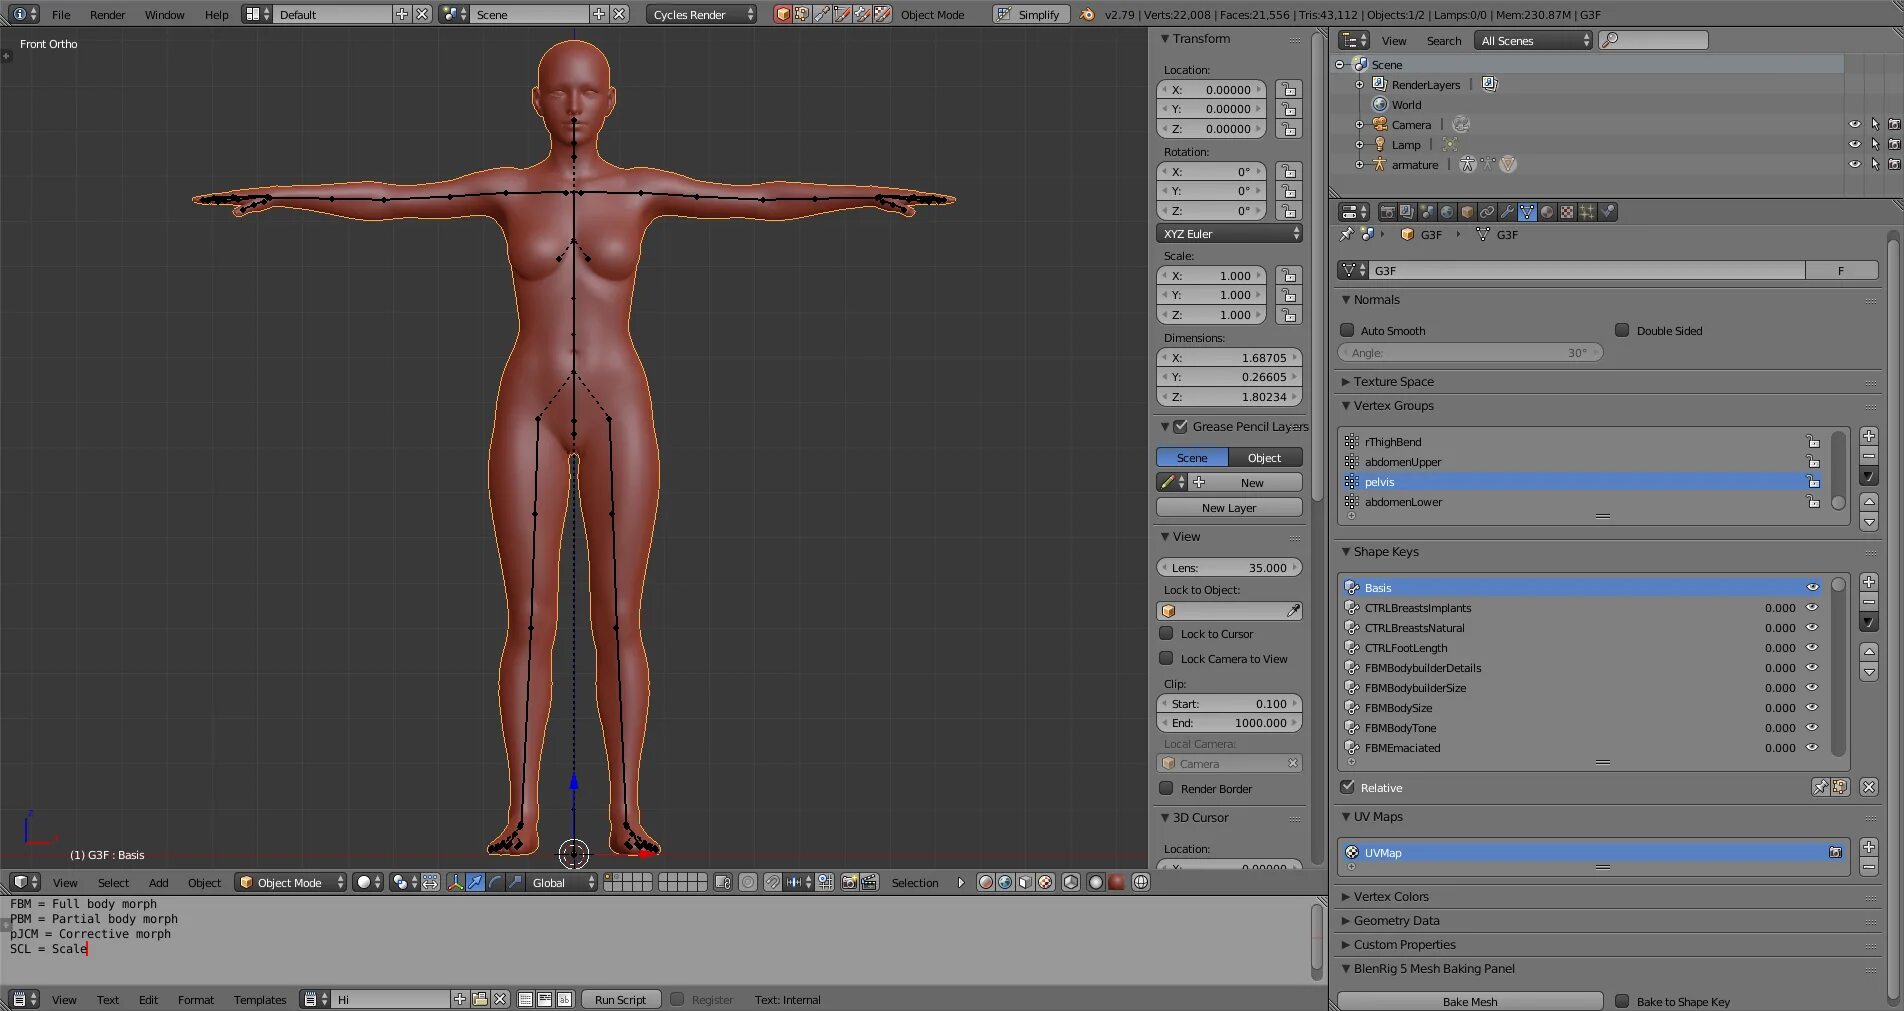Adjust the Lens value slider field
This screenshot has width=1904, height=1011.
1229,567
